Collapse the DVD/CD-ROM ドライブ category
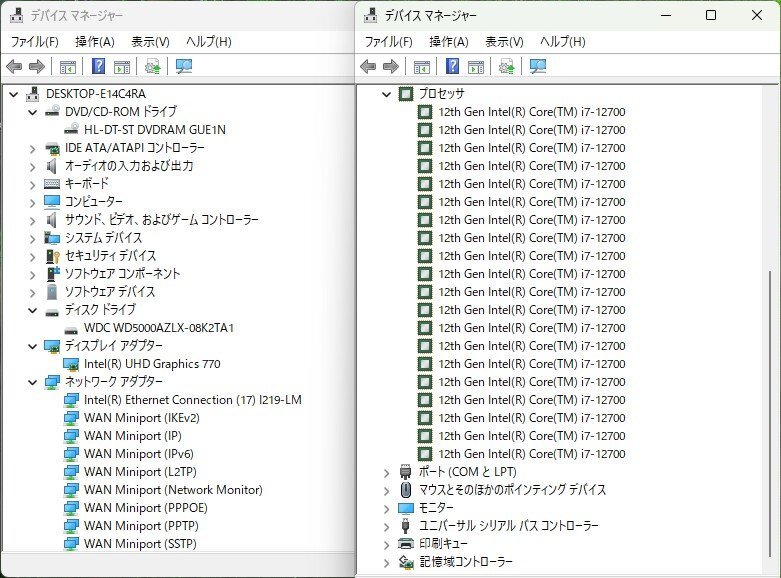 point(33,112)
